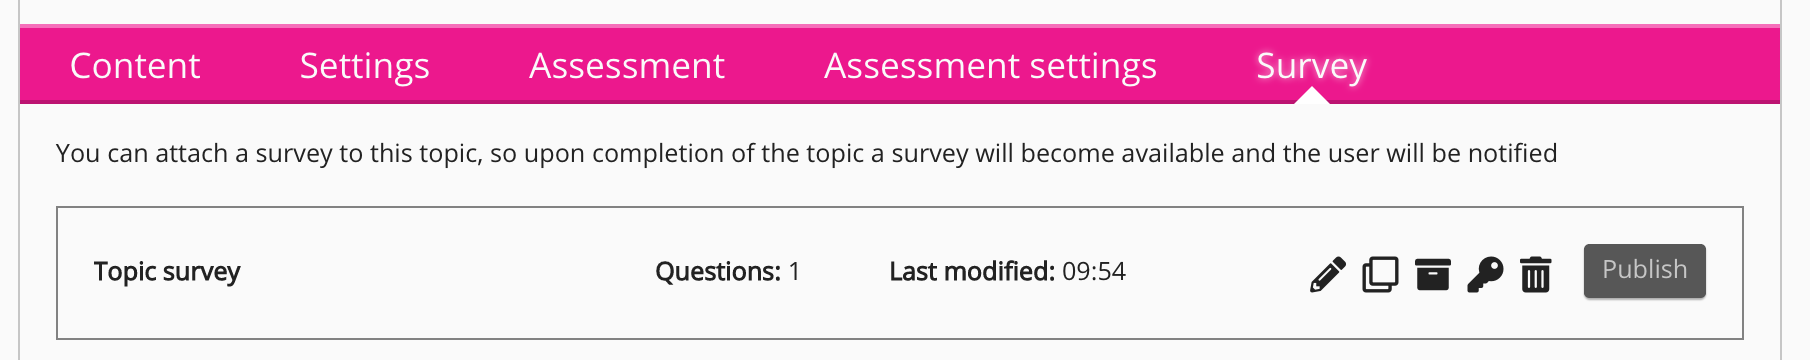The image size is (1810, 360).
Task: Publish the Topic survey
Action: (x=1644, y=270)
